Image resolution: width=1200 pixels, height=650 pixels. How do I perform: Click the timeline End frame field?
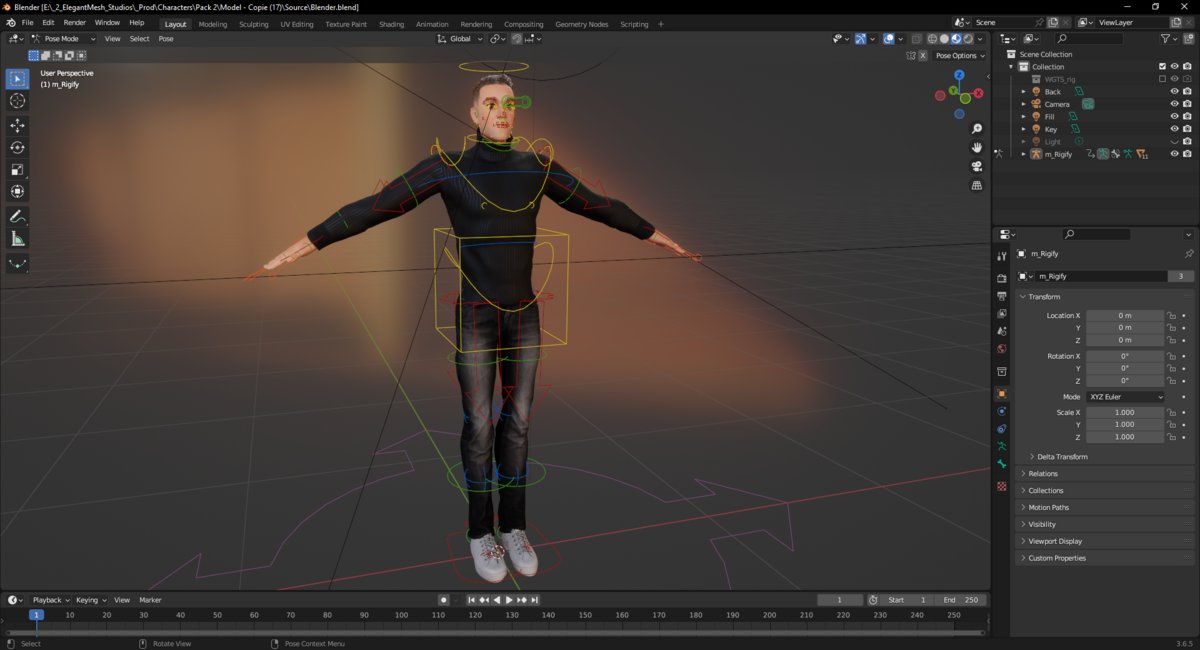tap(960, 600)
